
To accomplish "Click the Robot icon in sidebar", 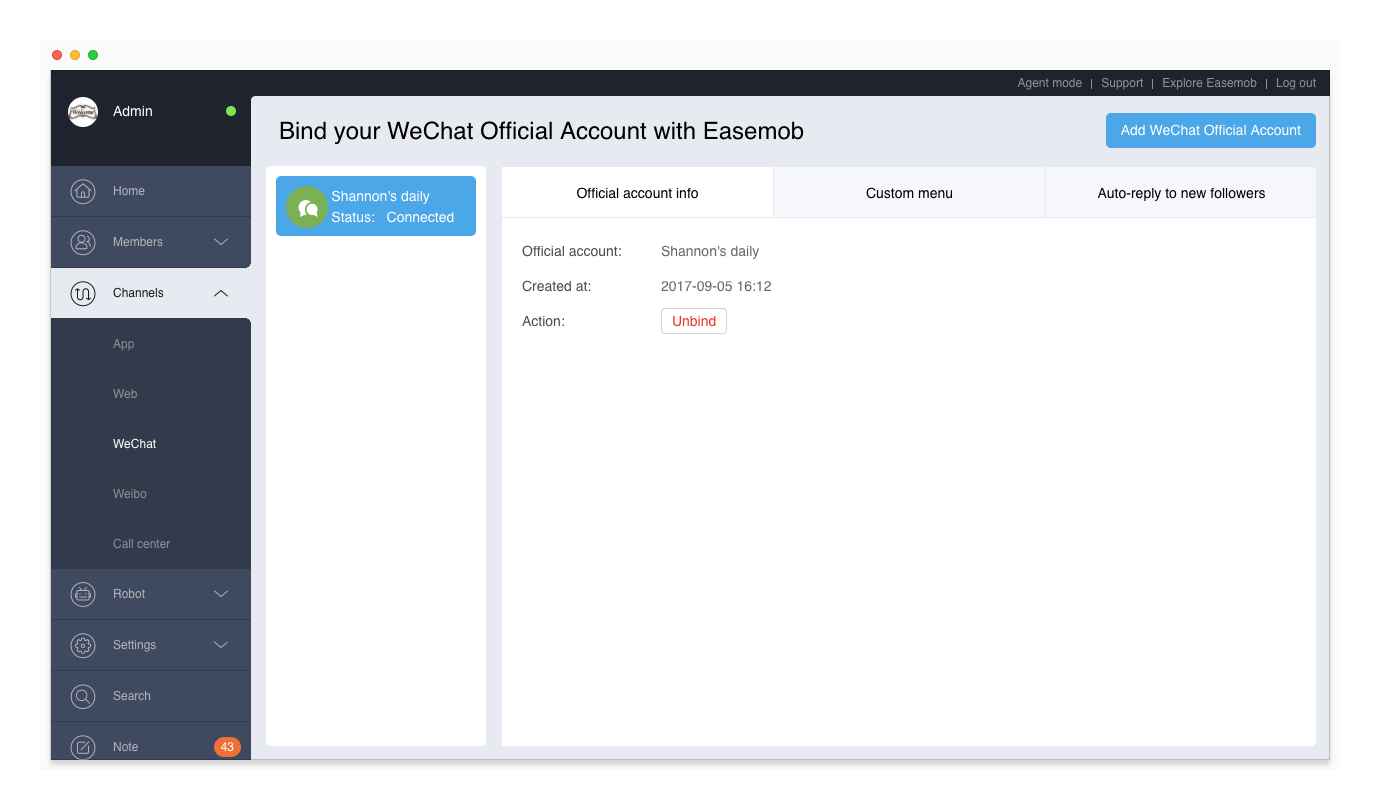I will pos(83,594).
